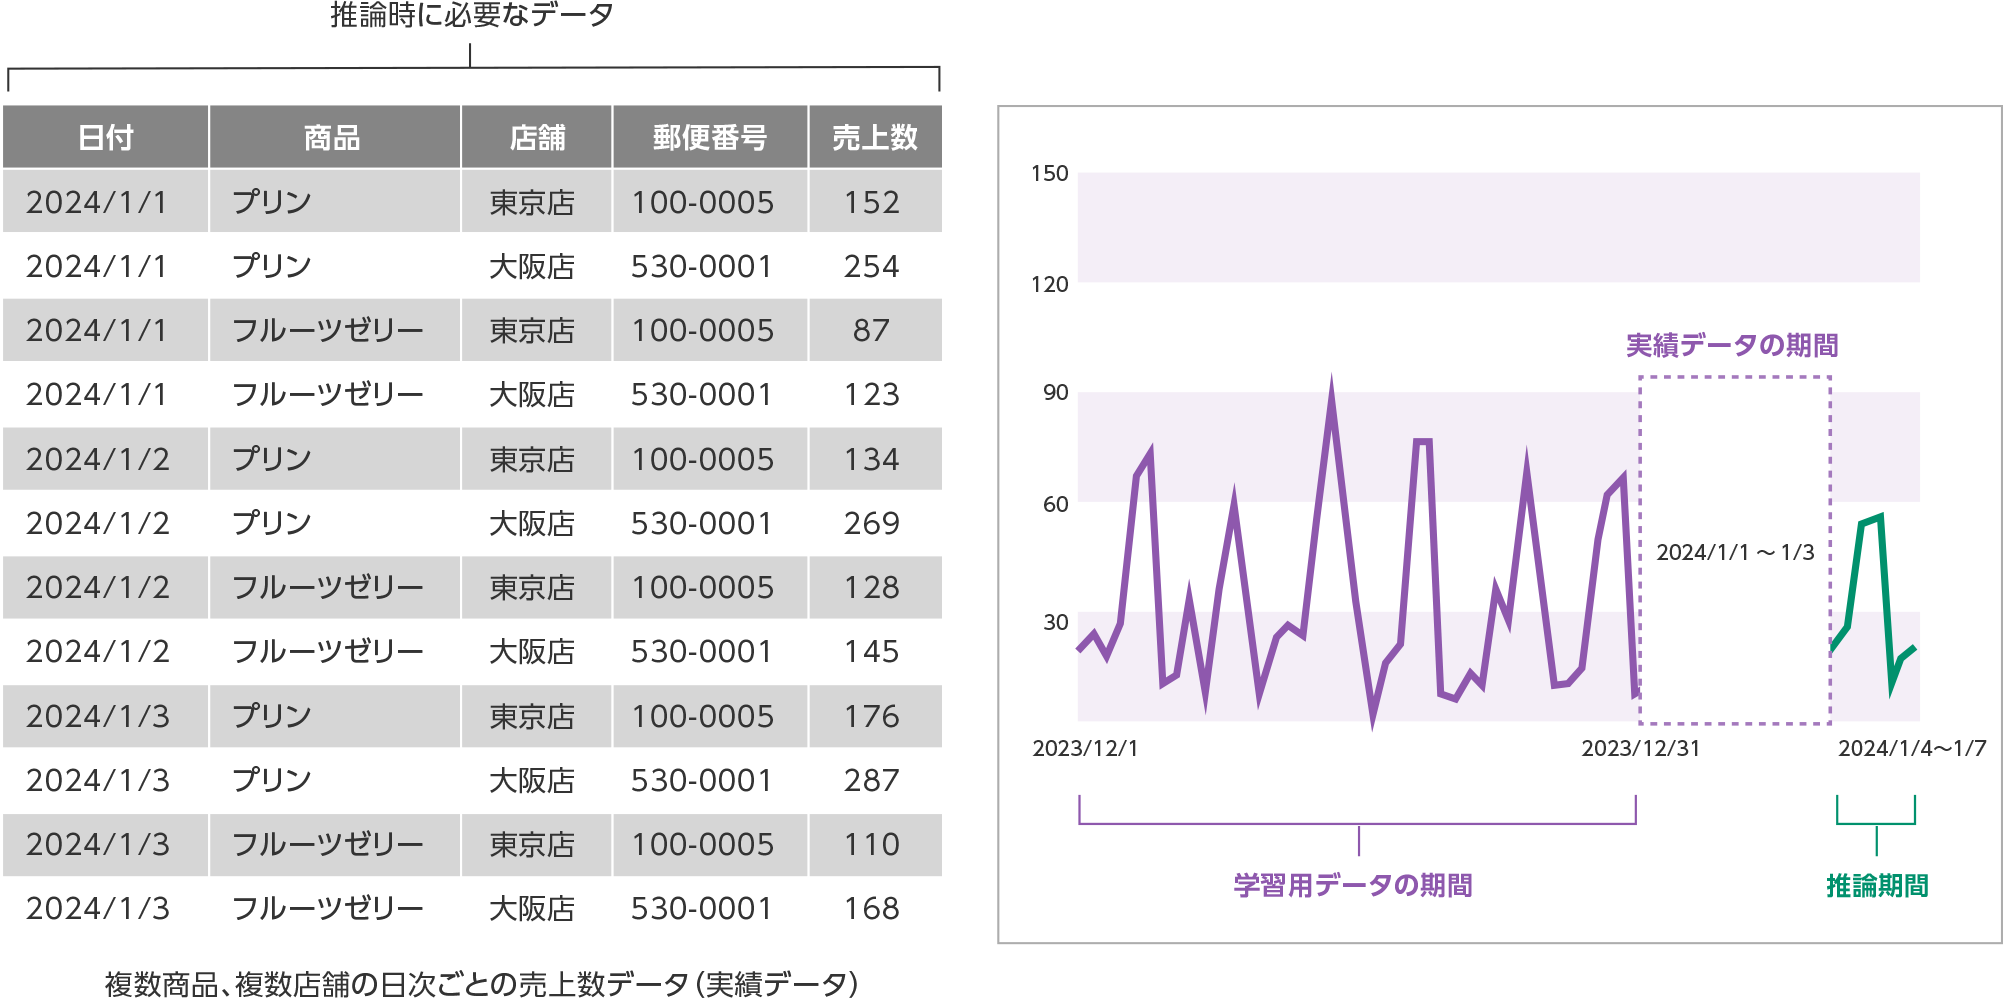
Task: Click the 実績データの期間 label
Action: click(x=1732, y=345)
